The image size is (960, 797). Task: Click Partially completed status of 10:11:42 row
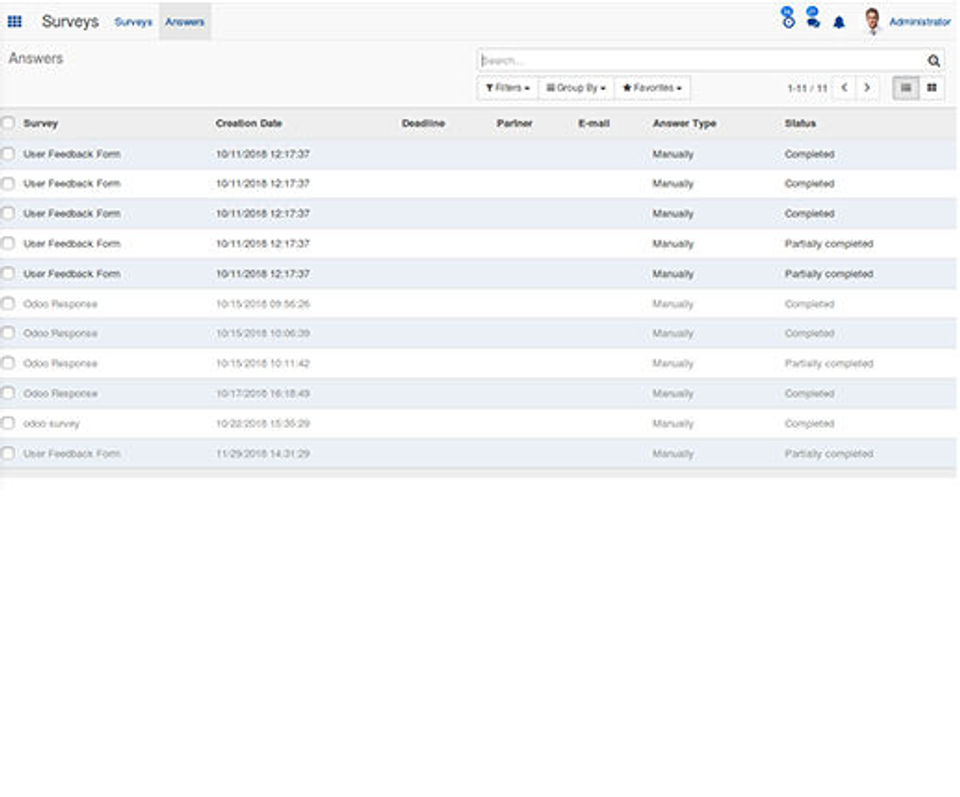(x=829, y=363)
